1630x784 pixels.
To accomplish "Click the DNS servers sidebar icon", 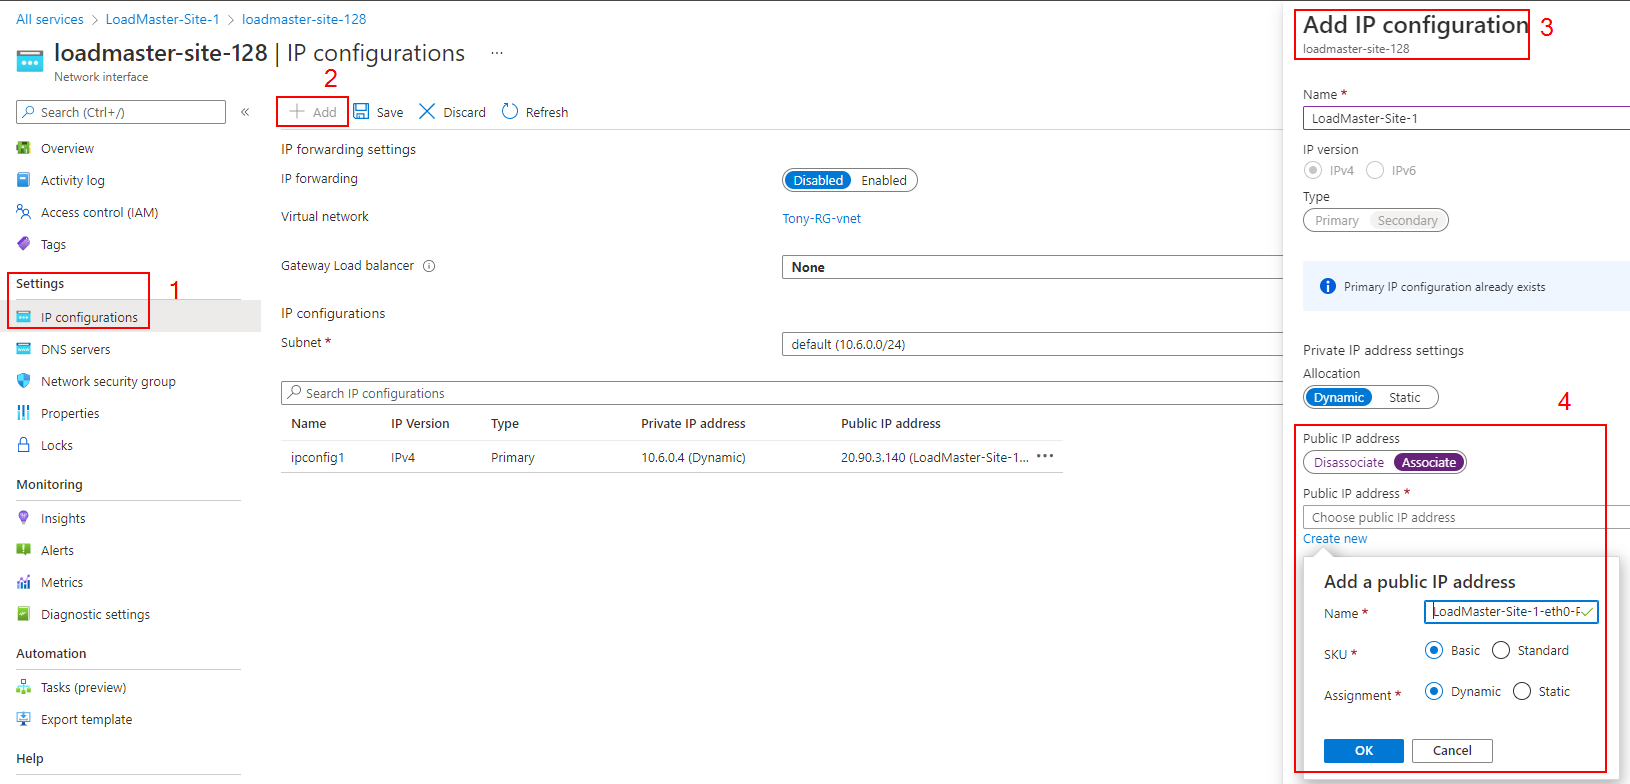I will point(24,349).
